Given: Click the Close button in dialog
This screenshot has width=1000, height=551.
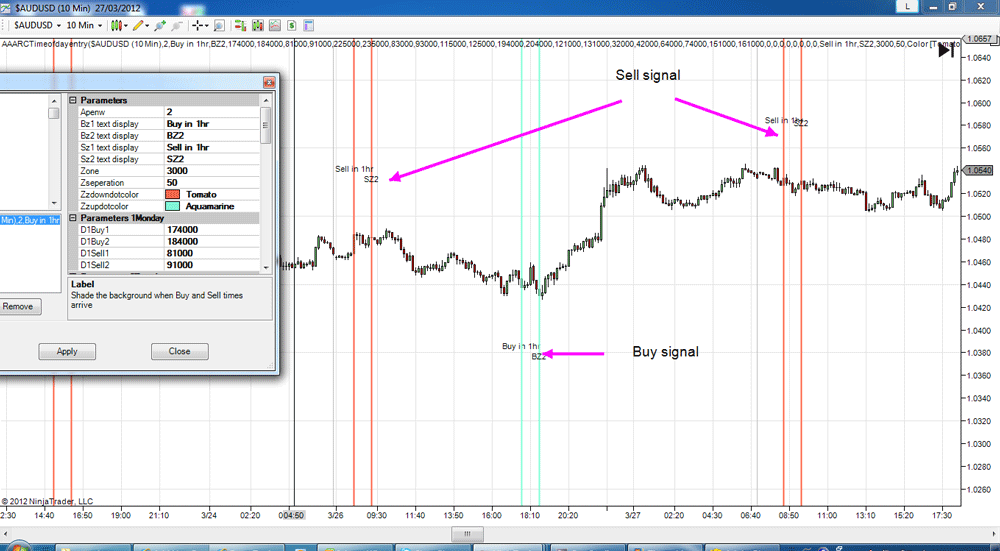Looking at the screenshot, I should click(179, 351).
